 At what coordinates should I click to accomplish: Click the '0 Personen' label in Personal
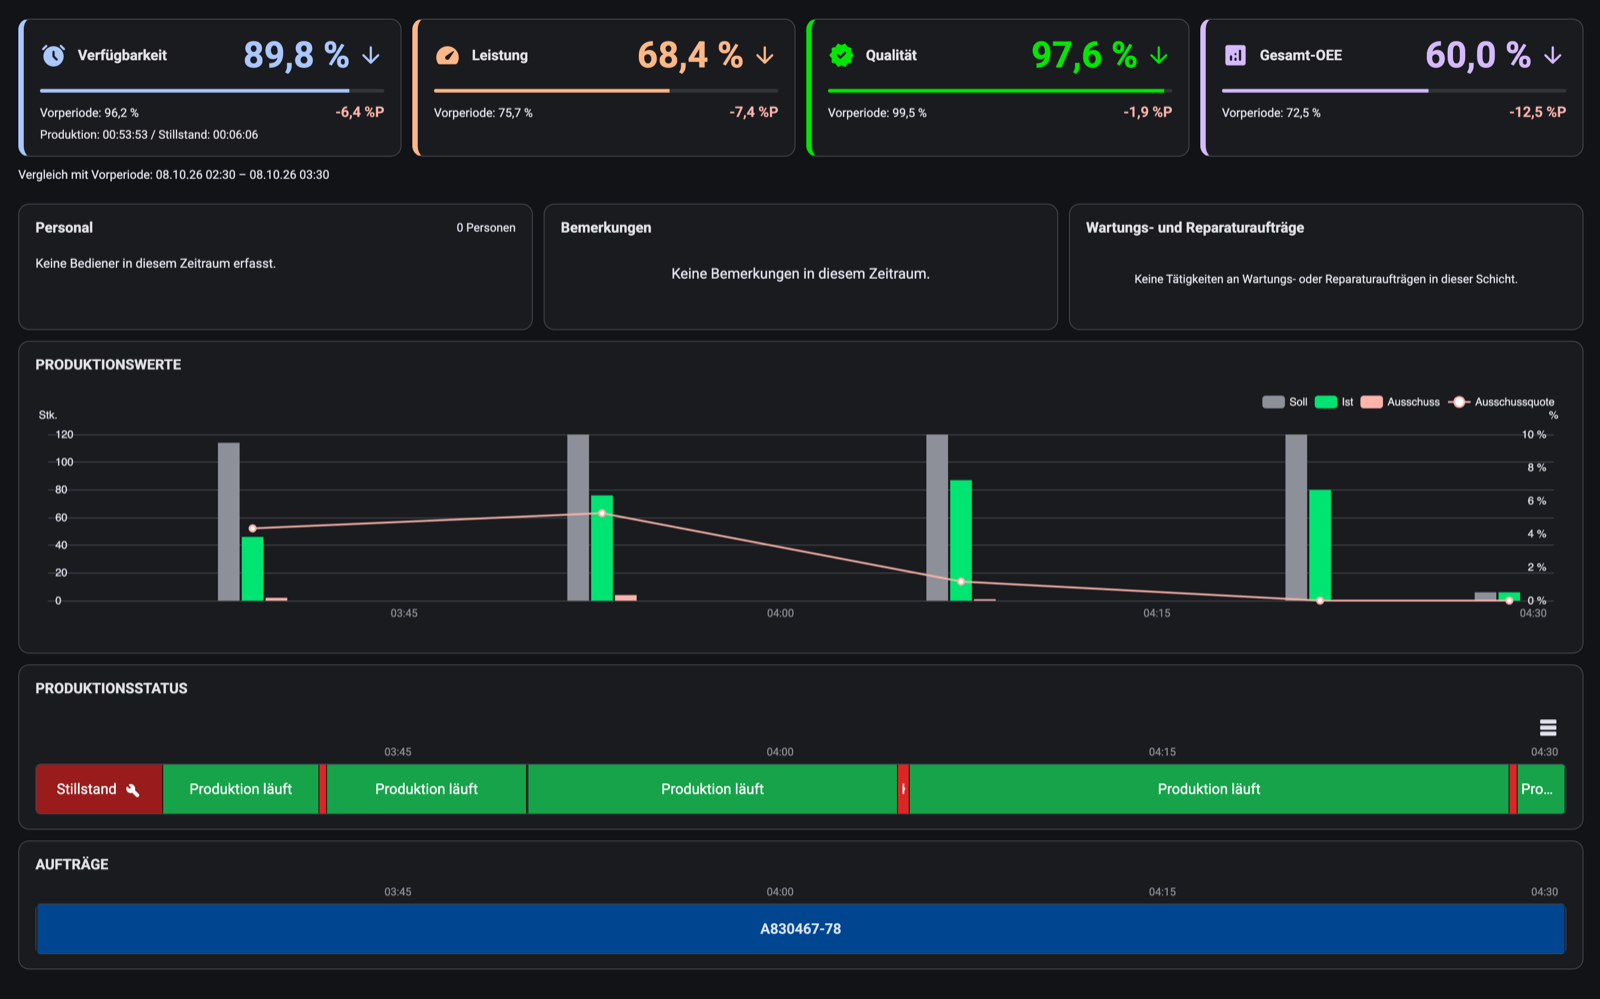[486, 228]
